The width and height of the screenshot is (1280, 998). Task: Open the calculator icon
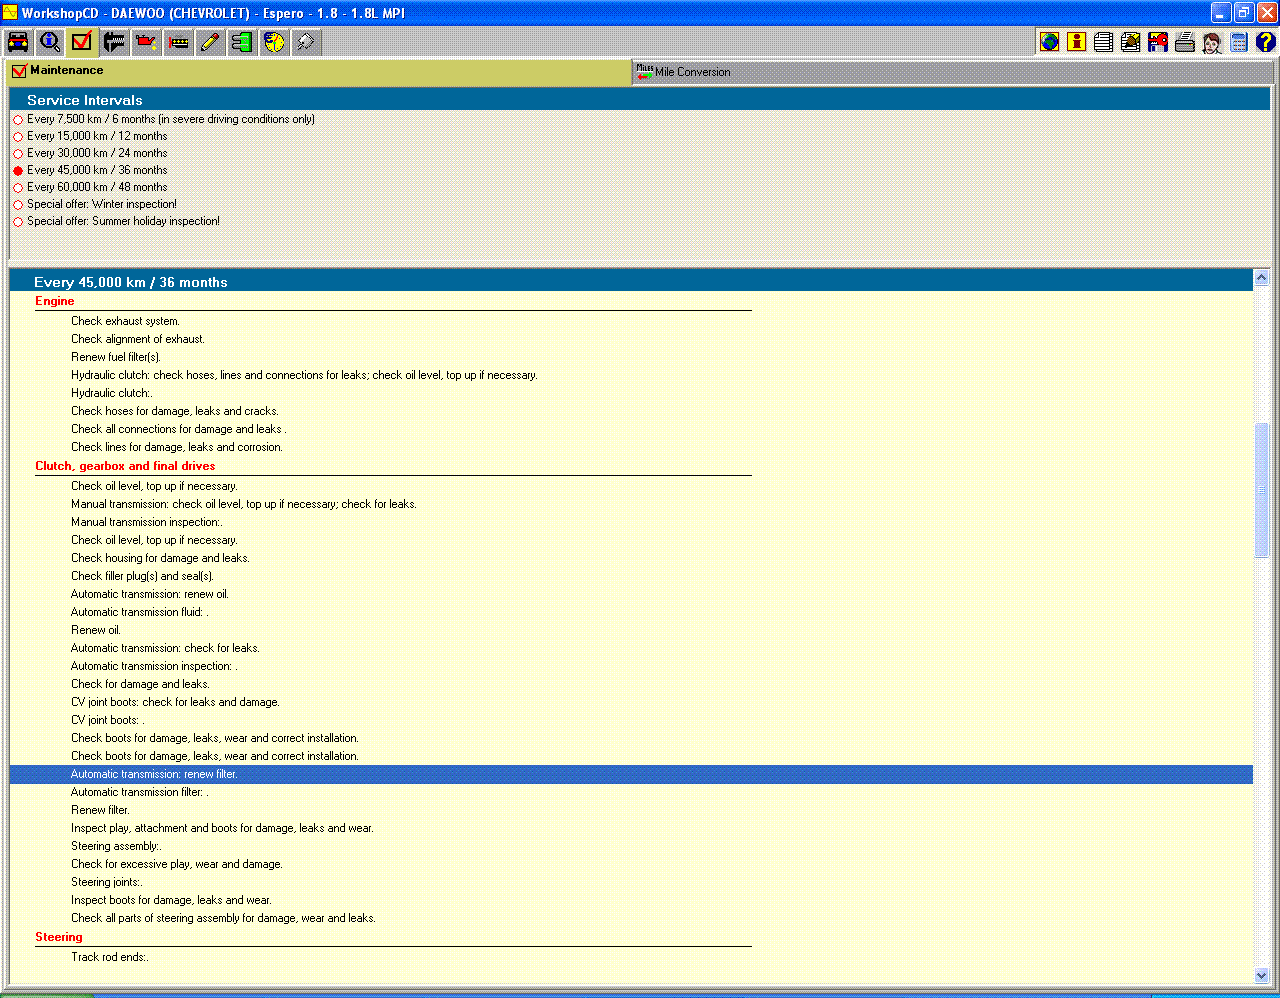tap(1238, 42)
